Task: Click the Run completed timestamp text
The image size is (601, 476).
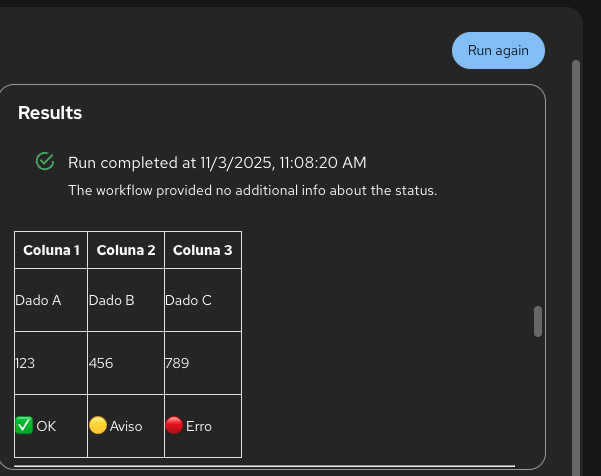Action: pos(217,162)
